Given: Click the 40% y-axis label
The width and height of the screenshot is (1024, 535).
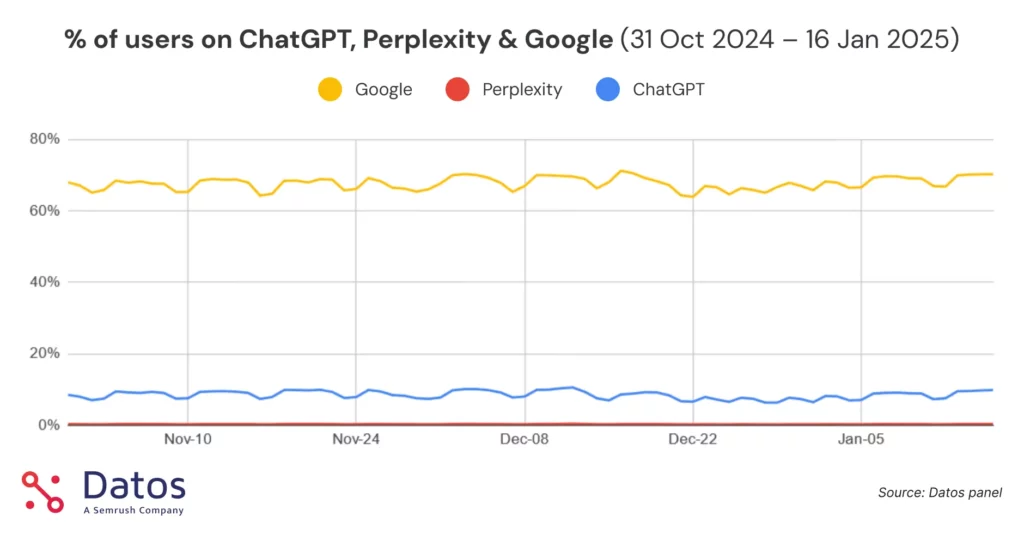Looking at the screenshot, I should click(45, 282).
